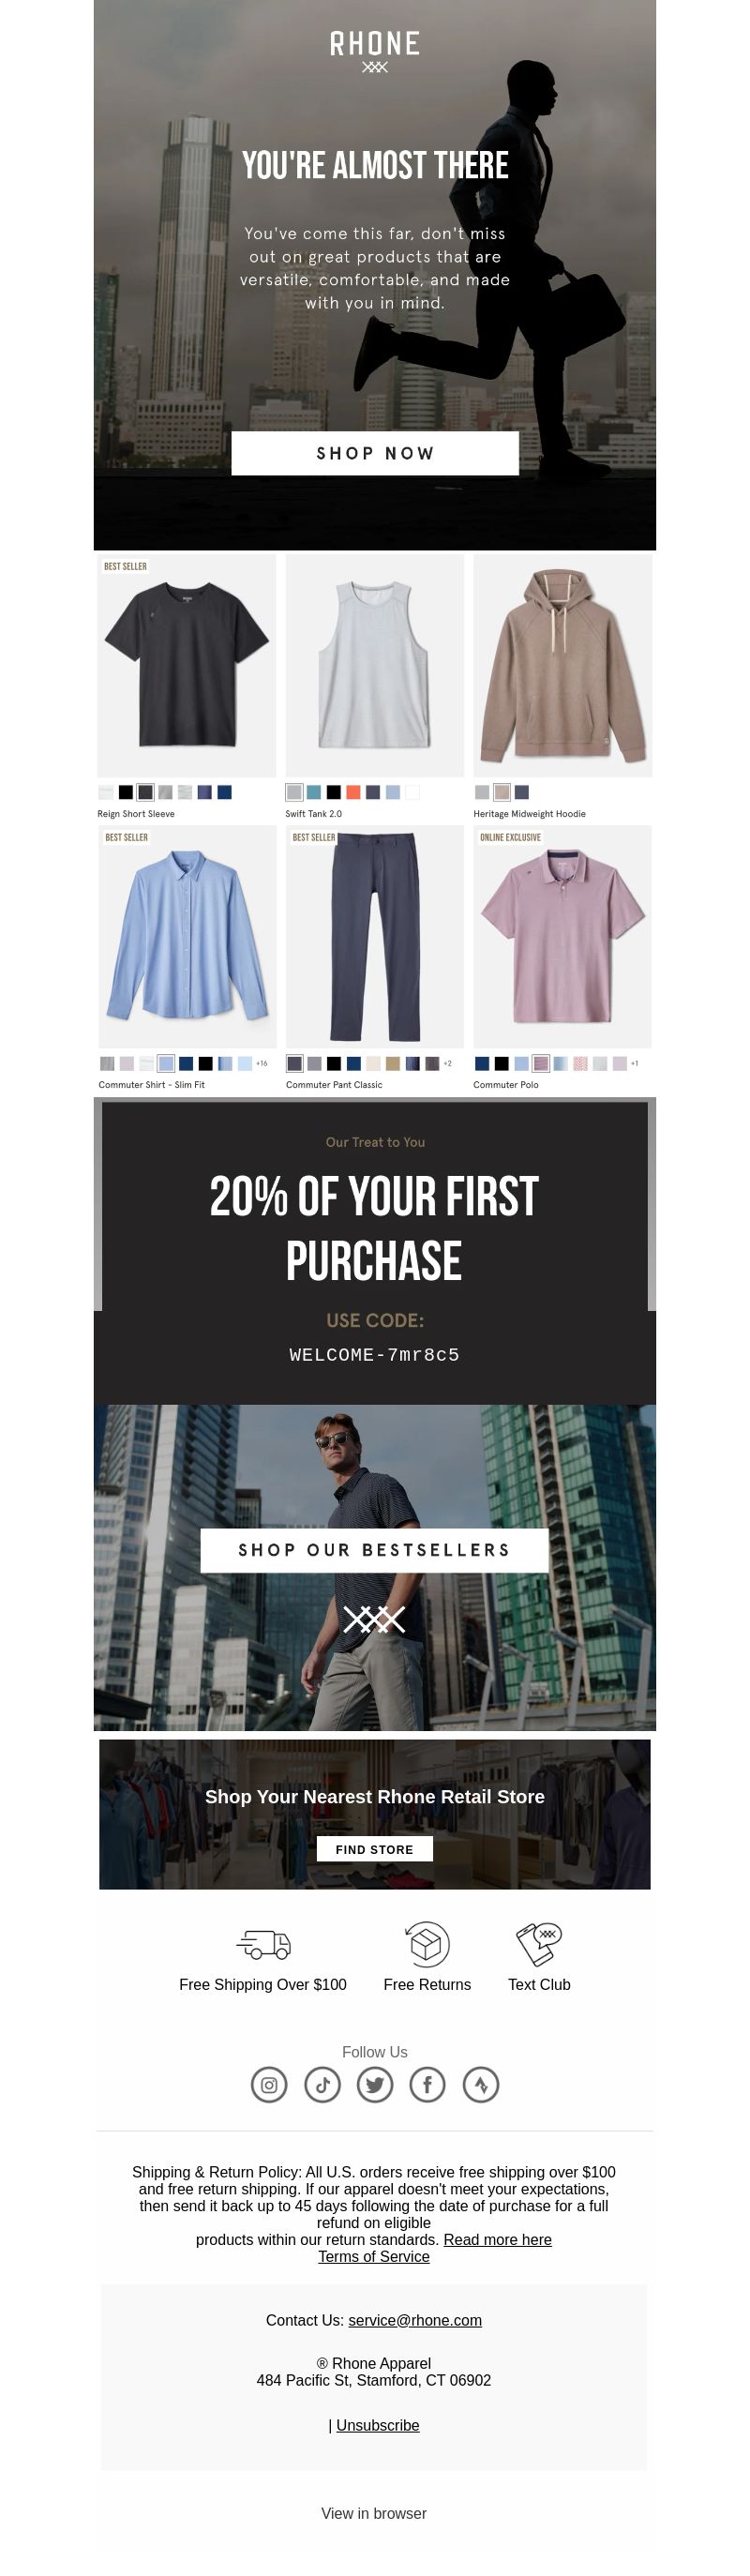Viewport: 750px width, 2576px height.
Task: Open the Terms of Service link
Action: [374, 2256]
